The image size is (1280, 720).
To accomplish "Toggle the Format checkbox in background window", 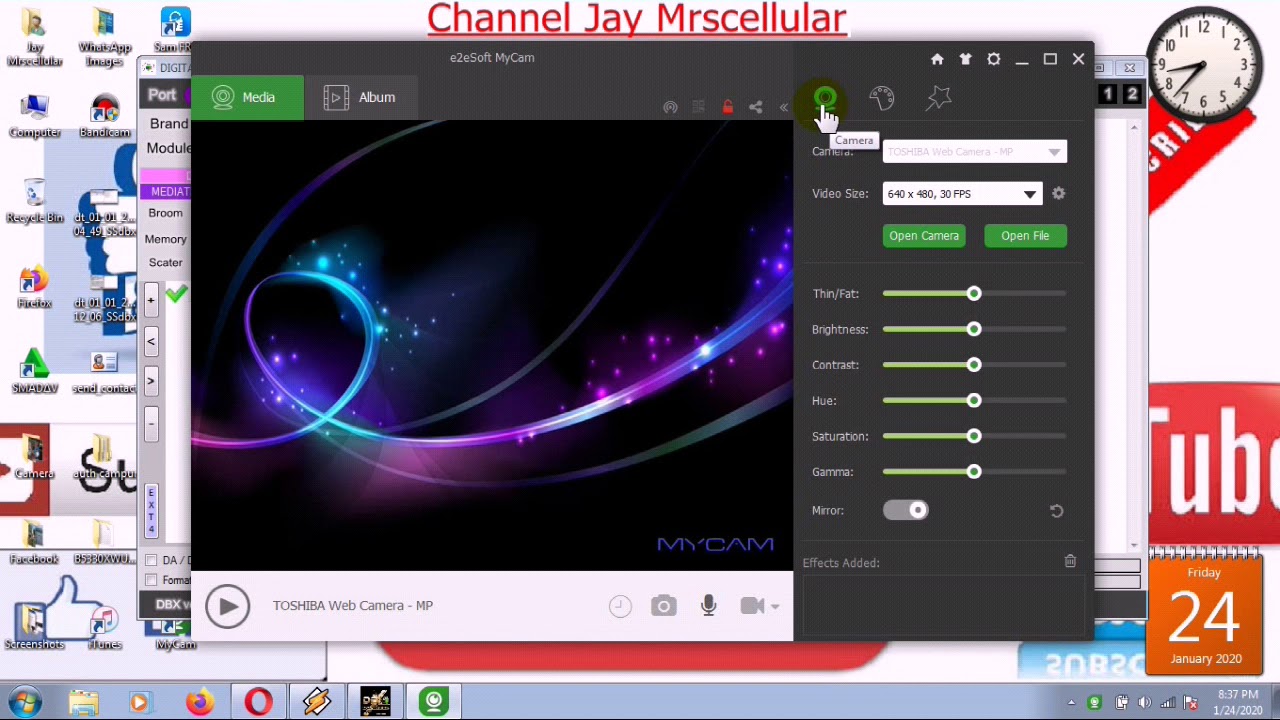I will coord(151,580).
